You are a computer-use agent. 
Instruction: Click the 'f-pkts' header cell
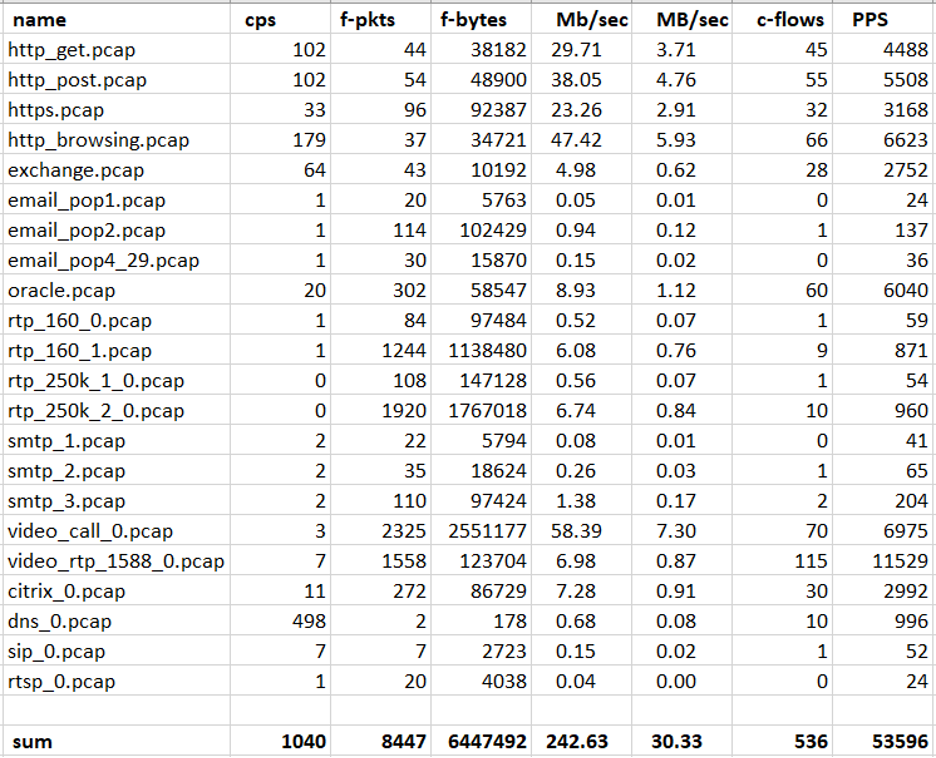pos(361,19)
